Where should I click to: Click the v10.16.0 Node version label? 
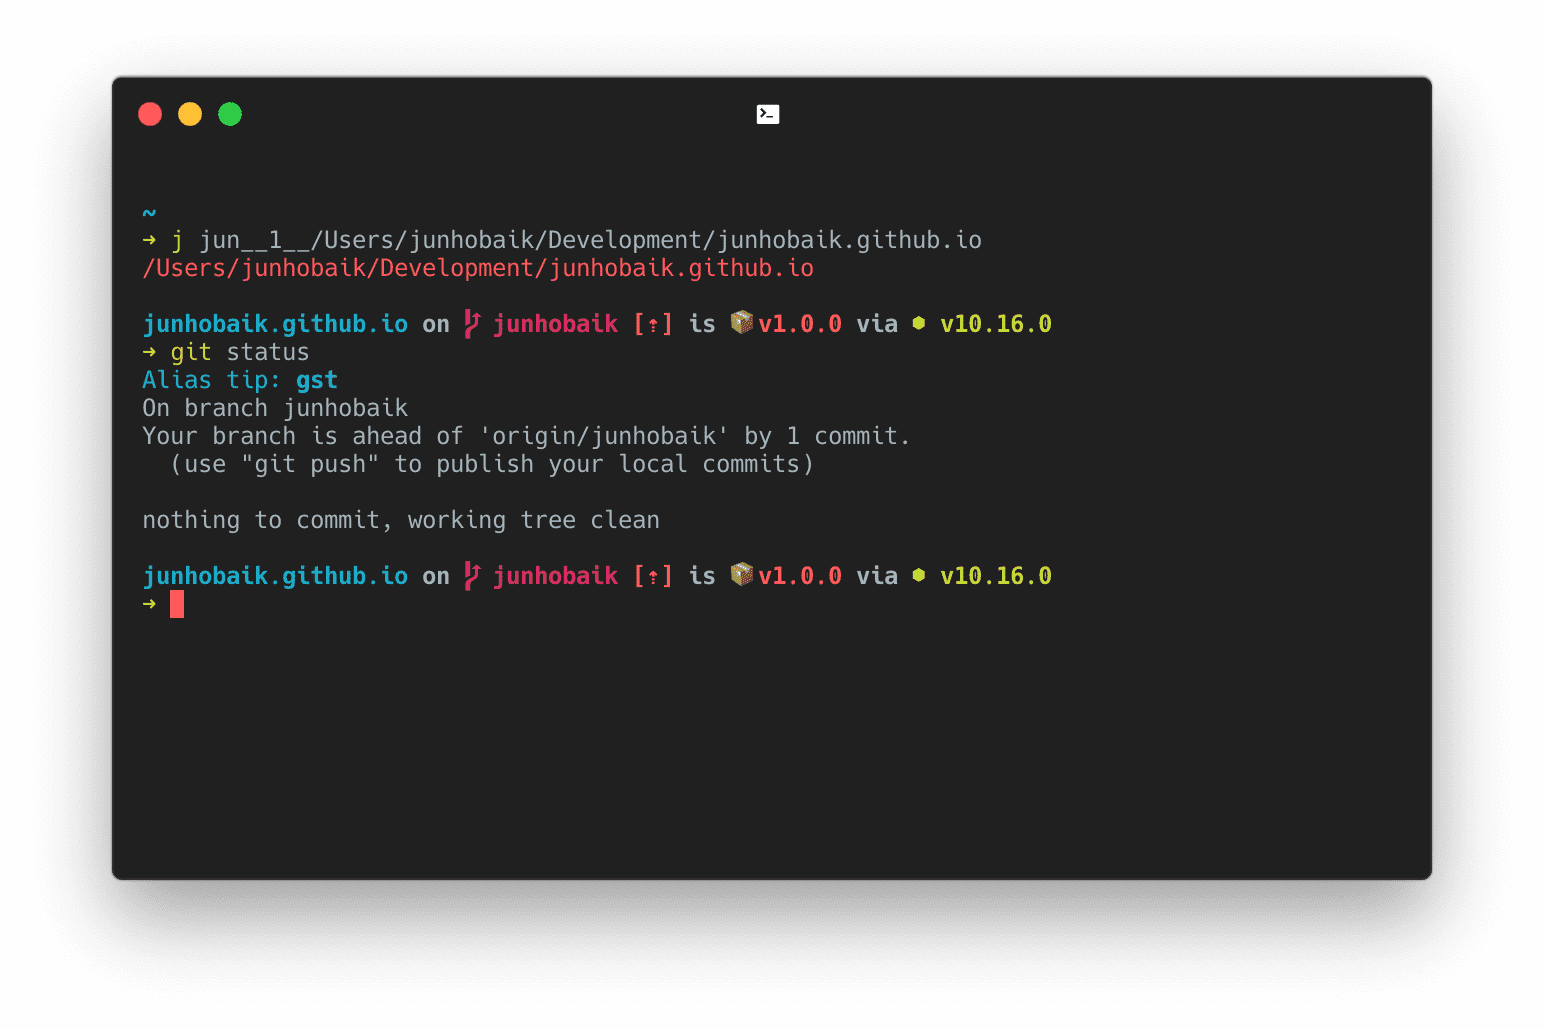995,323
